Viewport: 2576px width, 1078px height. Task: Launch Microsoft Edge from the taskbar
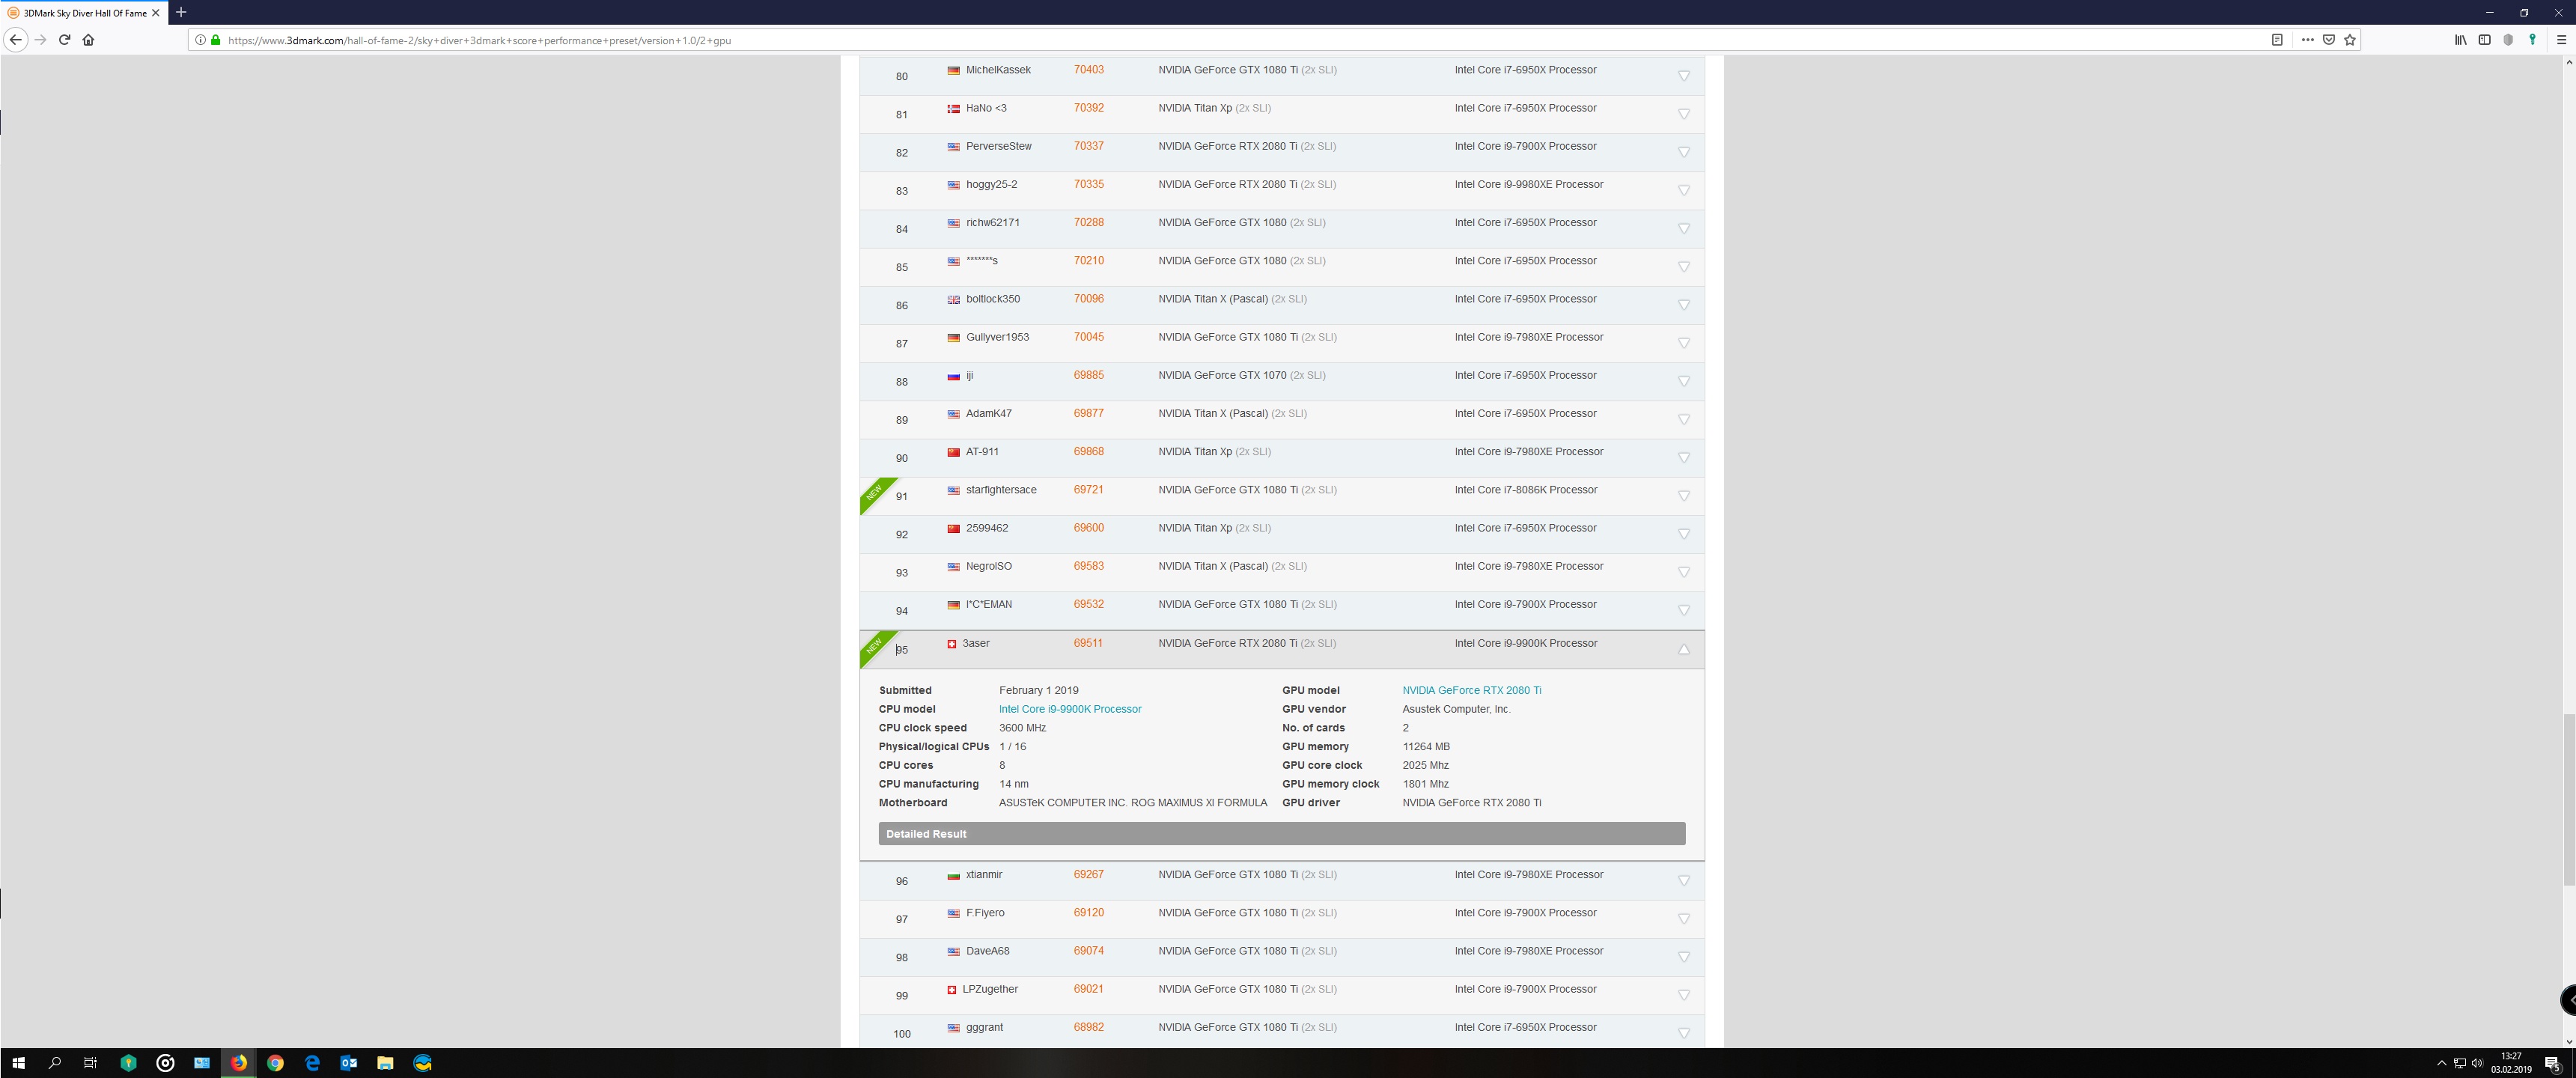coord(312,1063)
